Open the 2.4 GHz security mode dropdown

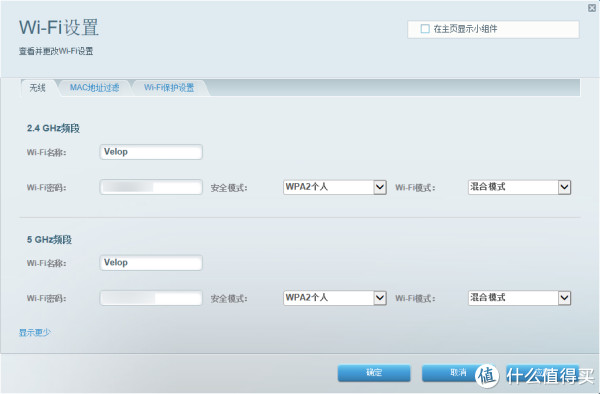335,187
